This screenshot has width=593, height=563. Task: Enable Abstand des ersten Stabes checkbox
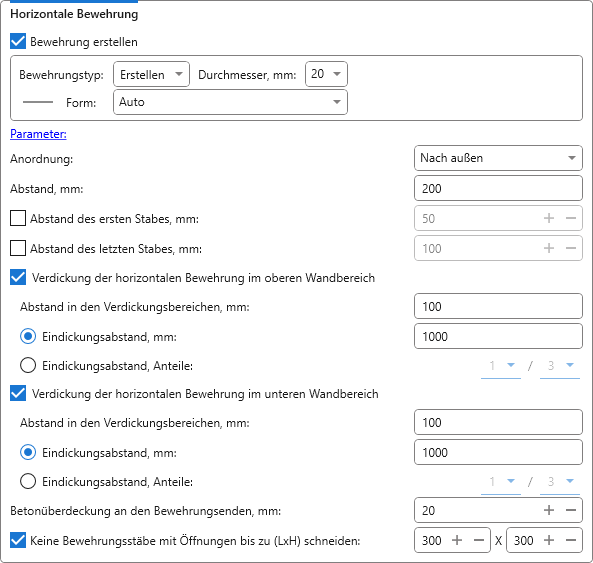18,218
